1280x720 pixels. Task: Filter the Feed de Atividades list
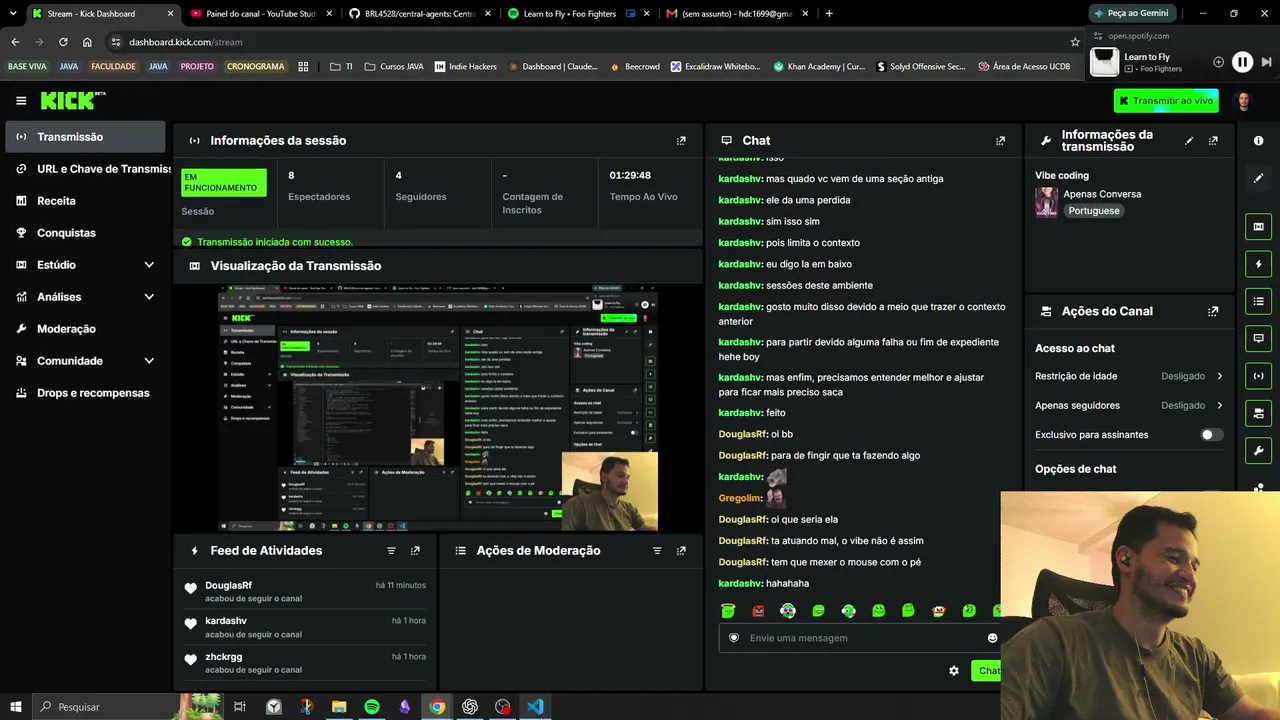click(391, 551)
